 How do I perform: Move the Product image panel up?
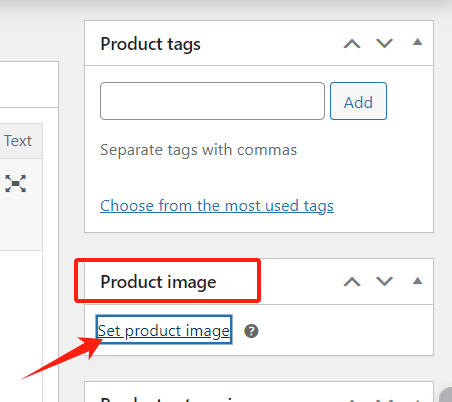(352, 282)
